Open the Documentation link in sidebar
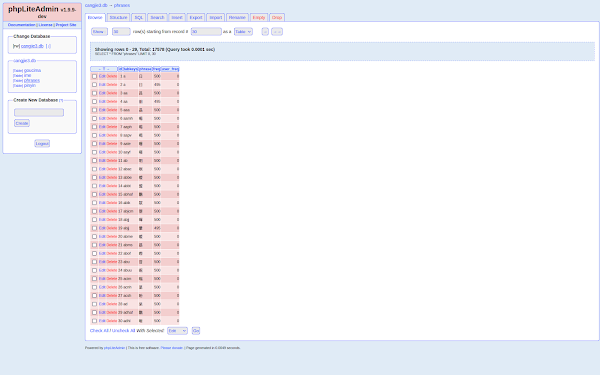The height and width of the screenshot is (375, 600). [x=21, y=25]
